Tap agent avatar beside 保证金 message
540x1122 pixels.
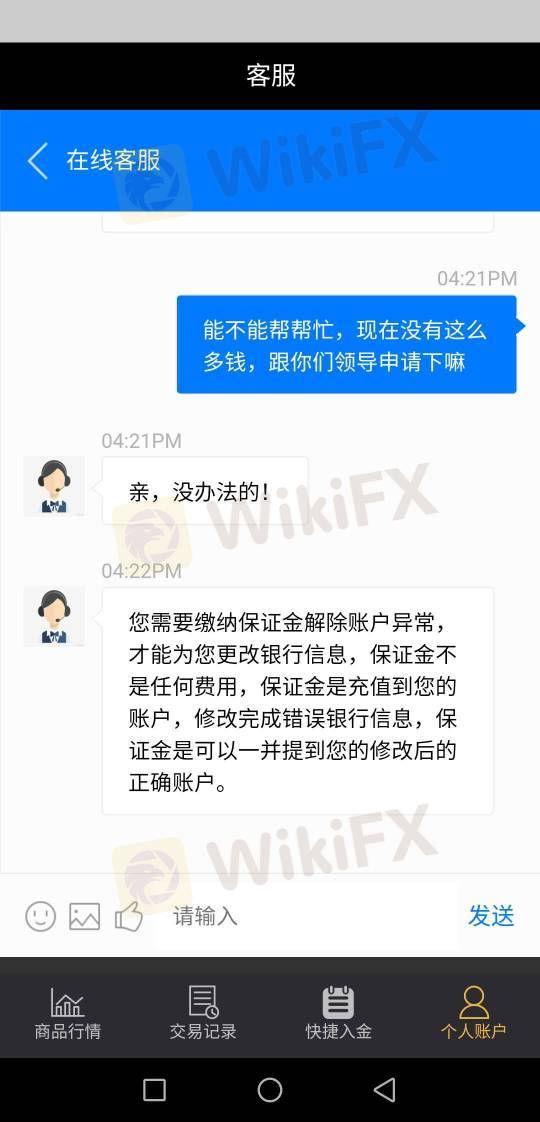[54, 616]
